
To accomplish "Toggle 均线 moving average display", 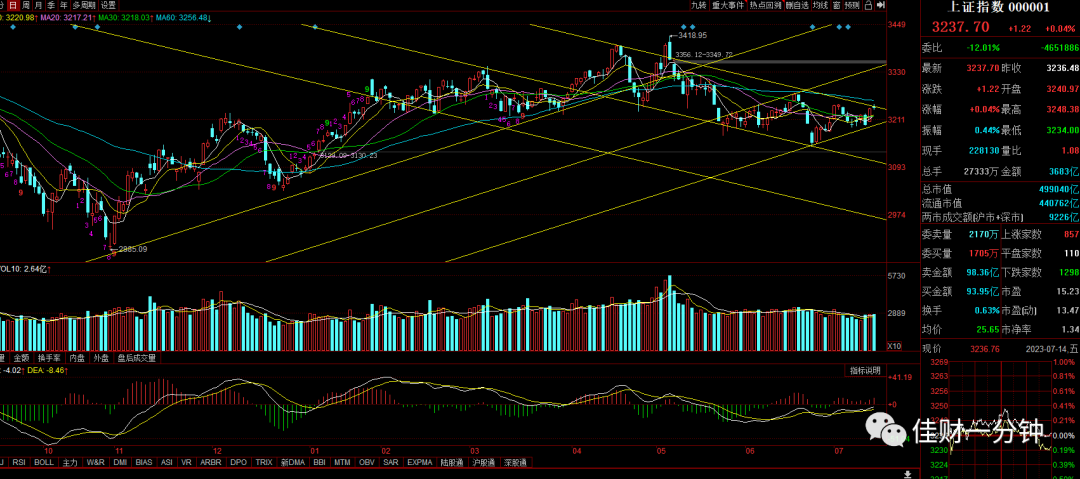I will click(820, 6).
